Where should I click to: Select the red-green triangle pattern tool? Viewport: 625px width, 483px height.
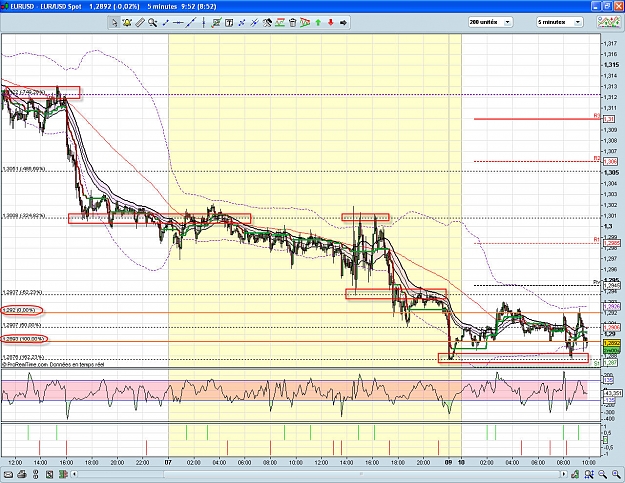[x=305, y=23]
